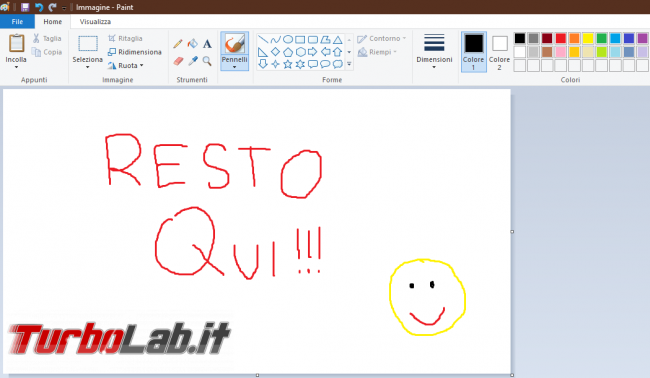Choose the Triangle shape
The image size is (650, 378).
click(x=337, y=40)
